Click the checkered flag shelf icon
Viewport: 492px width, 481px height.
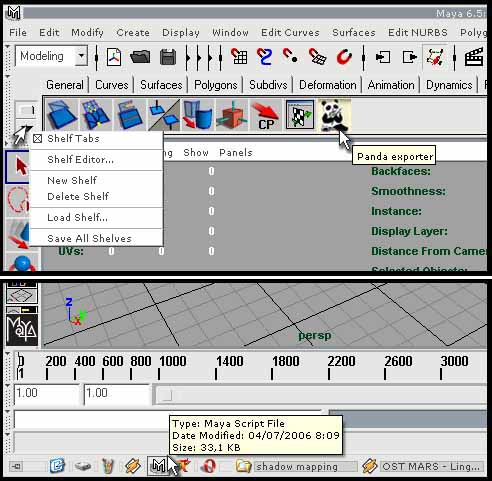[x=300, y=114]
